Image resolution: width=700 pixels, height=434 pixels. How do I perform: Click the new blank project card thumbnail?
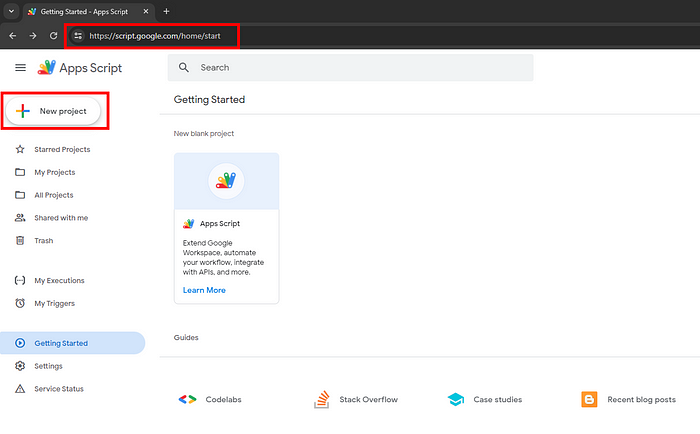click(226, 181)
